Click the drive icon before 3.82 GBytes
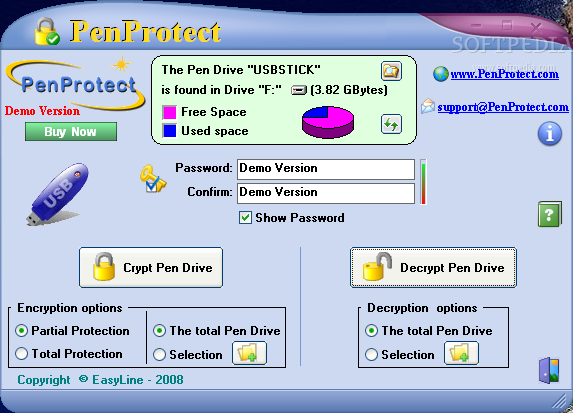This screenshot has height=413, width=573. pyautogui.click(x=299, y=90)
